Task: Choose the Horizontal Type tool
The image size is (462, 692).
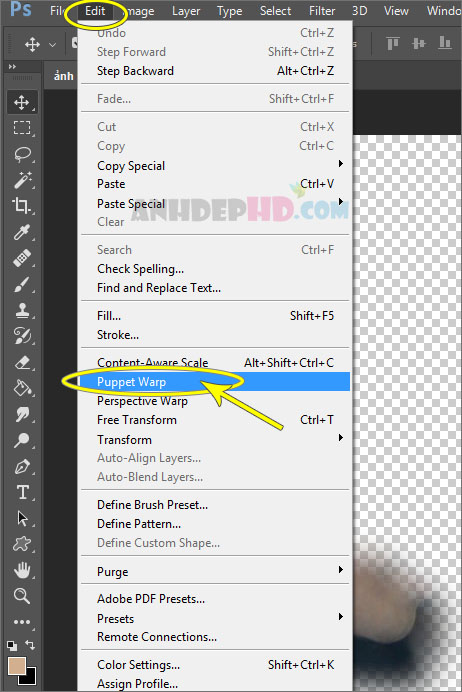Action: click(x=23, y=492)
